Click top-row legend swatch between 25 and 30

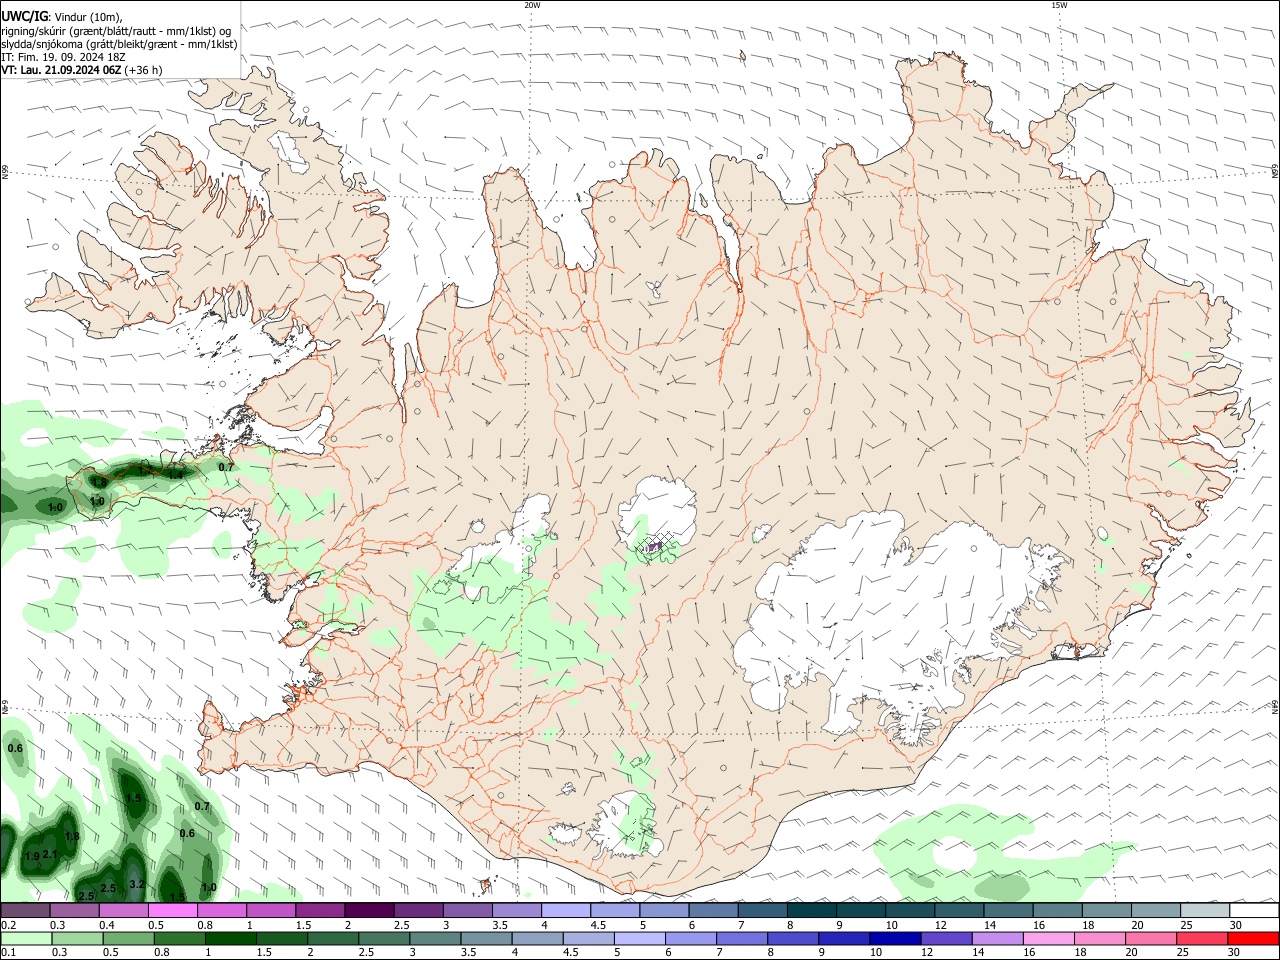click(x=1203, y=911)
